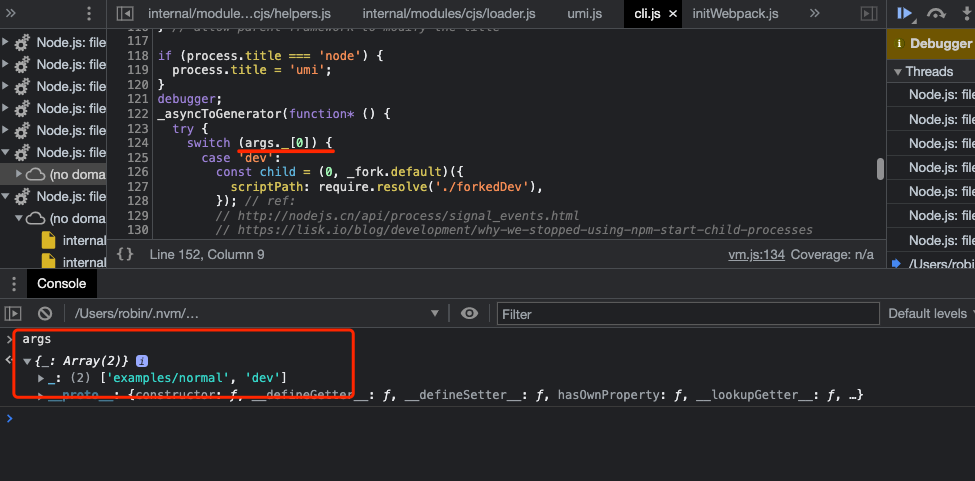
Task: Clear the console
Action: (x=45, y=314)
